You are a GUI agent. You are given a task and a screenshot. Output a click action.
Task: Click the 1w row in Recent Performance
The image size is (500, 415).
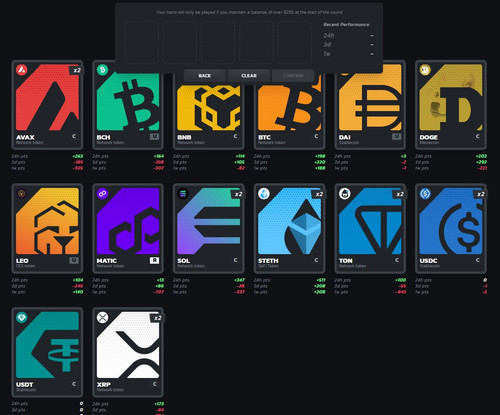click(348, 54)
